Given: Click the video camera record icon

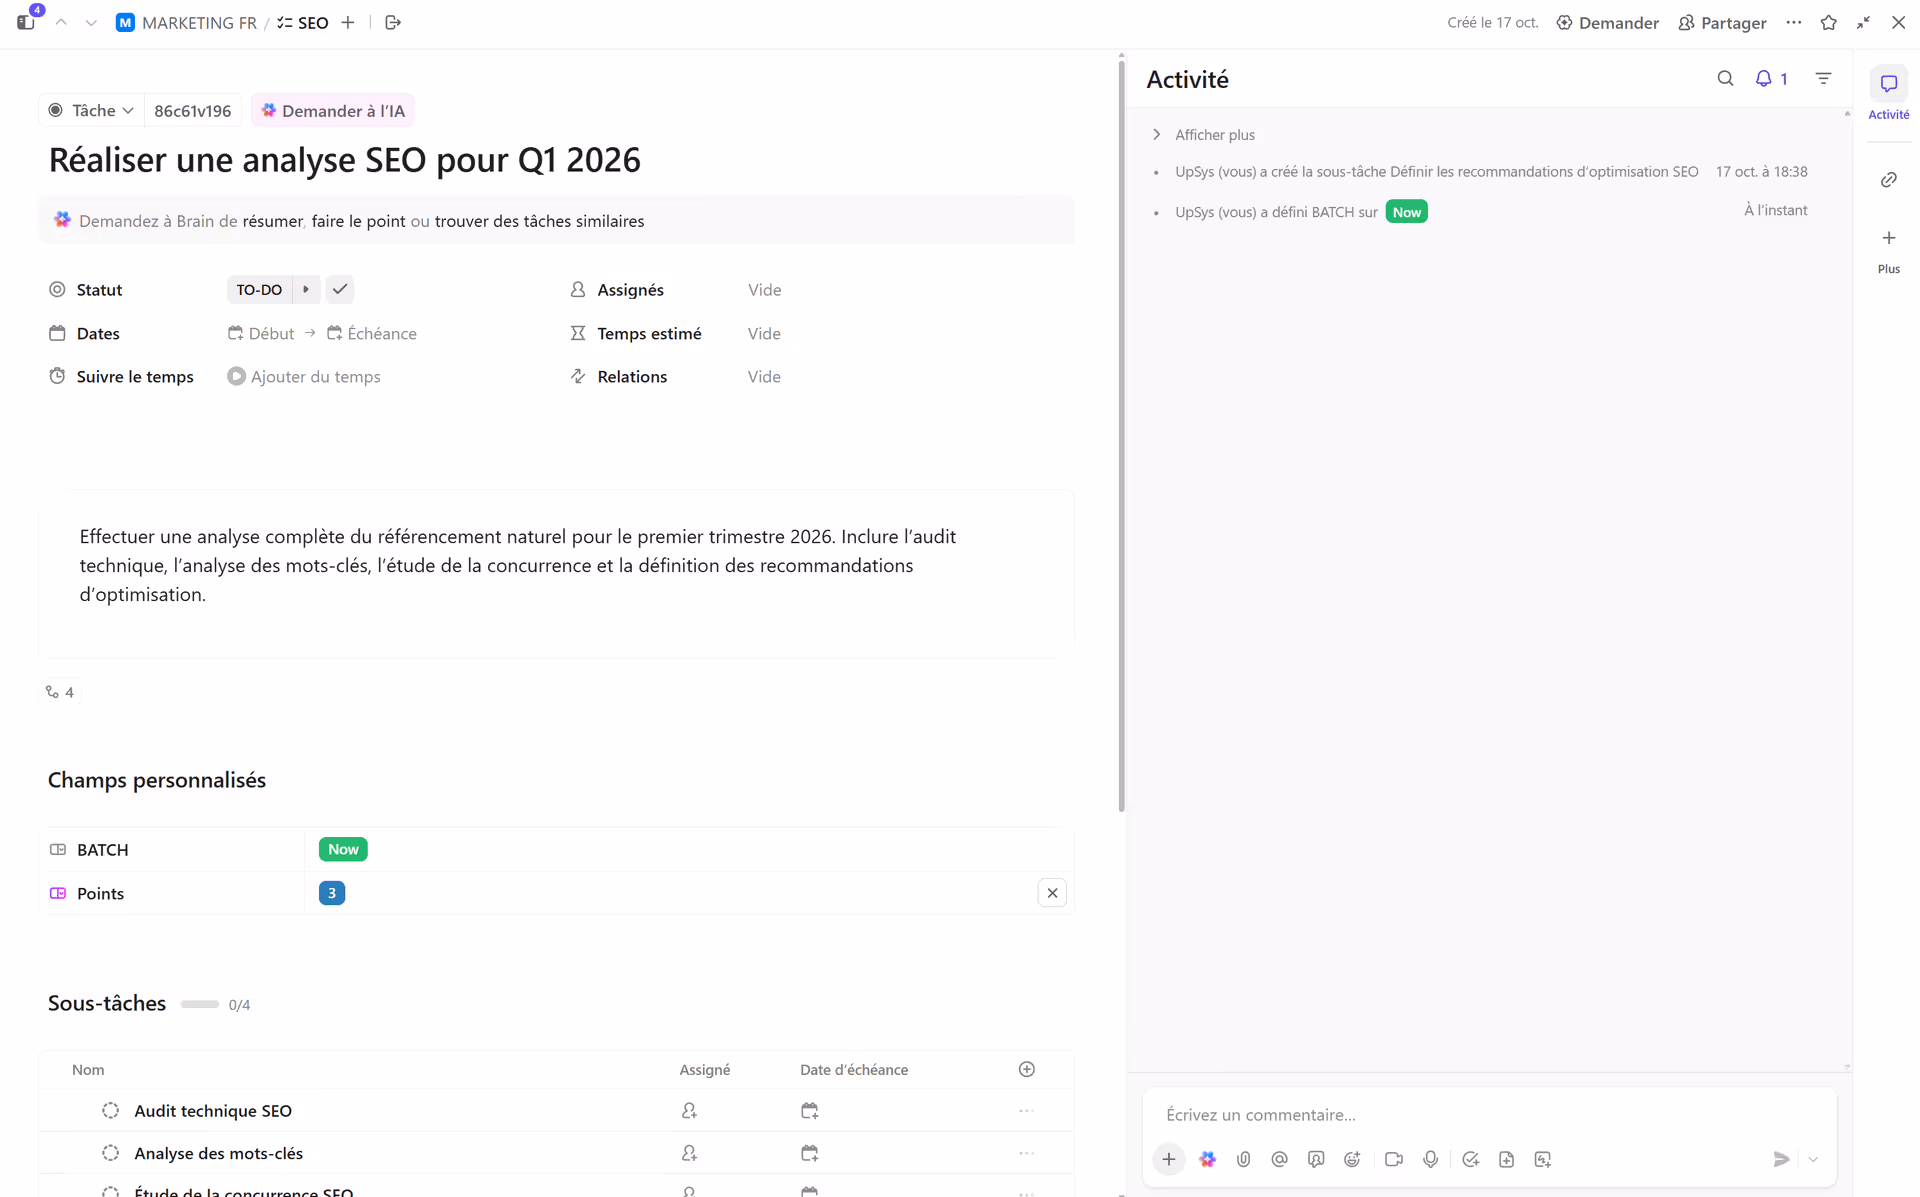Looking at the screenshot, I should [1393, 1159].
